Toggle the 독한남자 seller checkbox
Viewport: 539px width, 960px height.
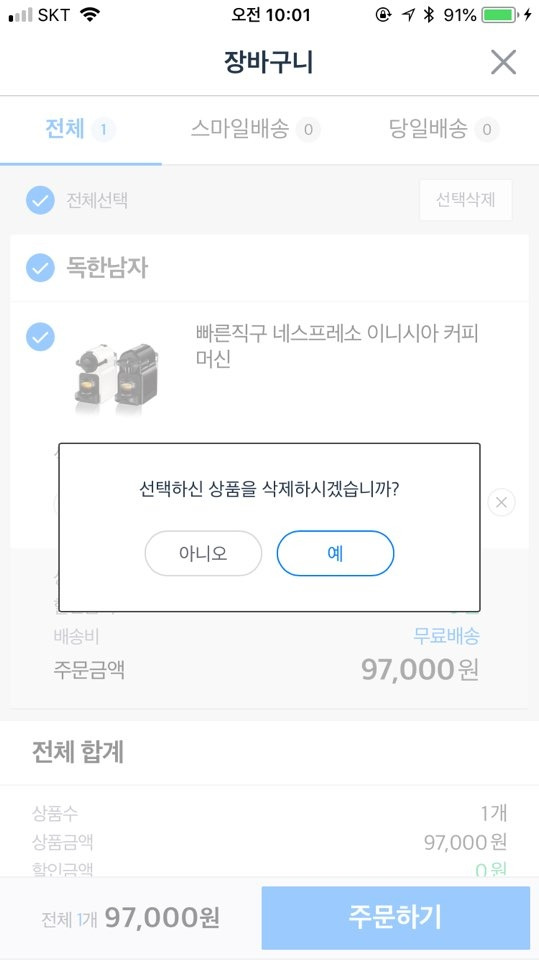pyautogui.click(x=40, y=268)
